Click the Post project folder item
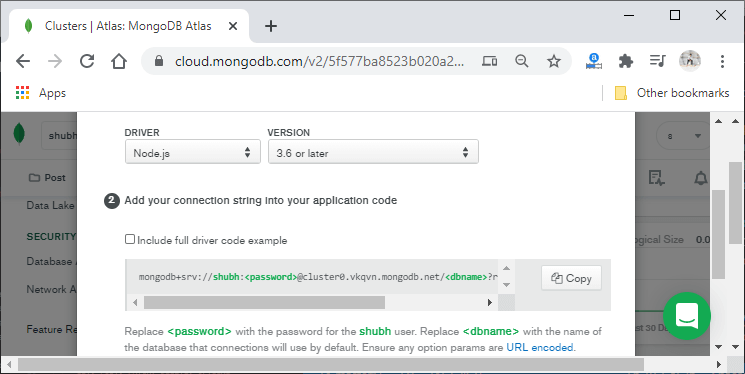This screenshot has height=374, width=745. pyautogui.click(x=48, y=178)
